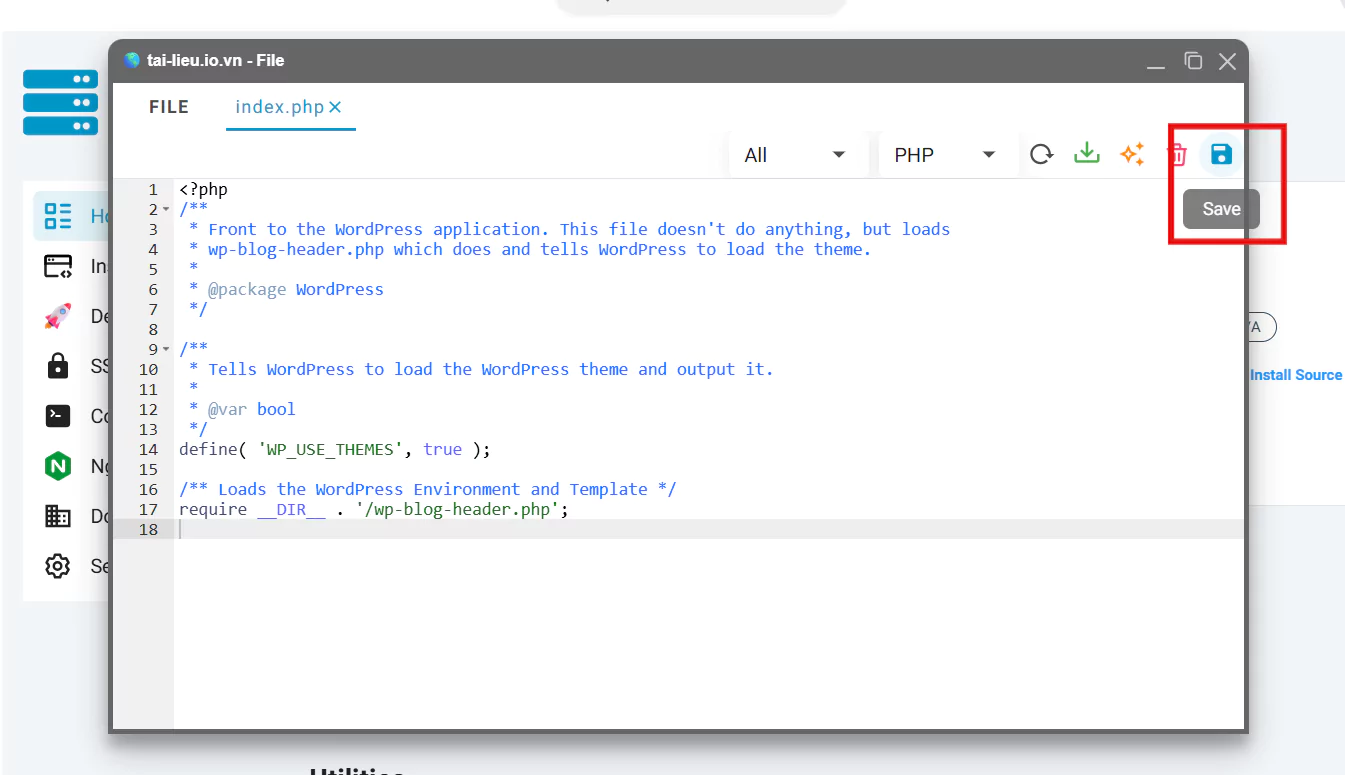Screen dimensions: 1345x775
Task: Collapse the comment block at line 2
Action: (x=166, y=210)
